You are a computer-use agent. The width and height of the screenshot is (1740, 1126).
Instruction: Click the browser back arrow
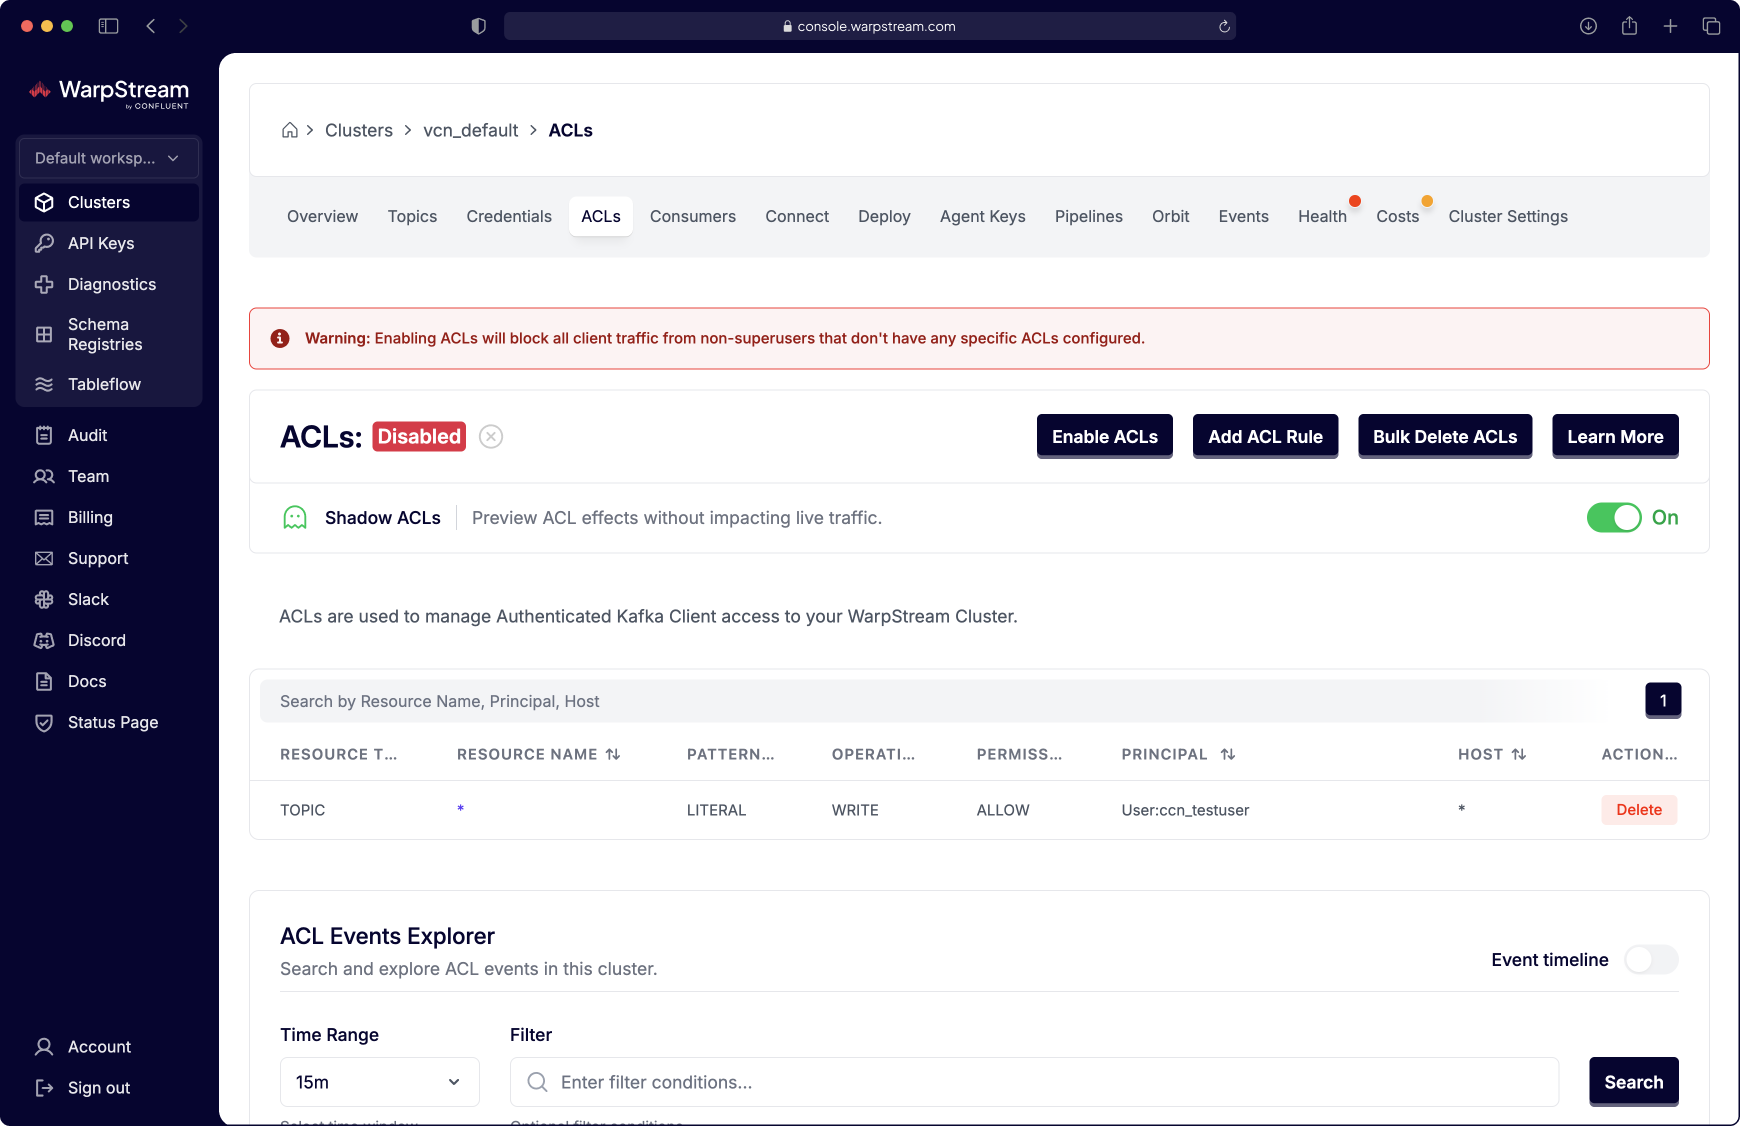pyautogui.click(x=151, y=26)
